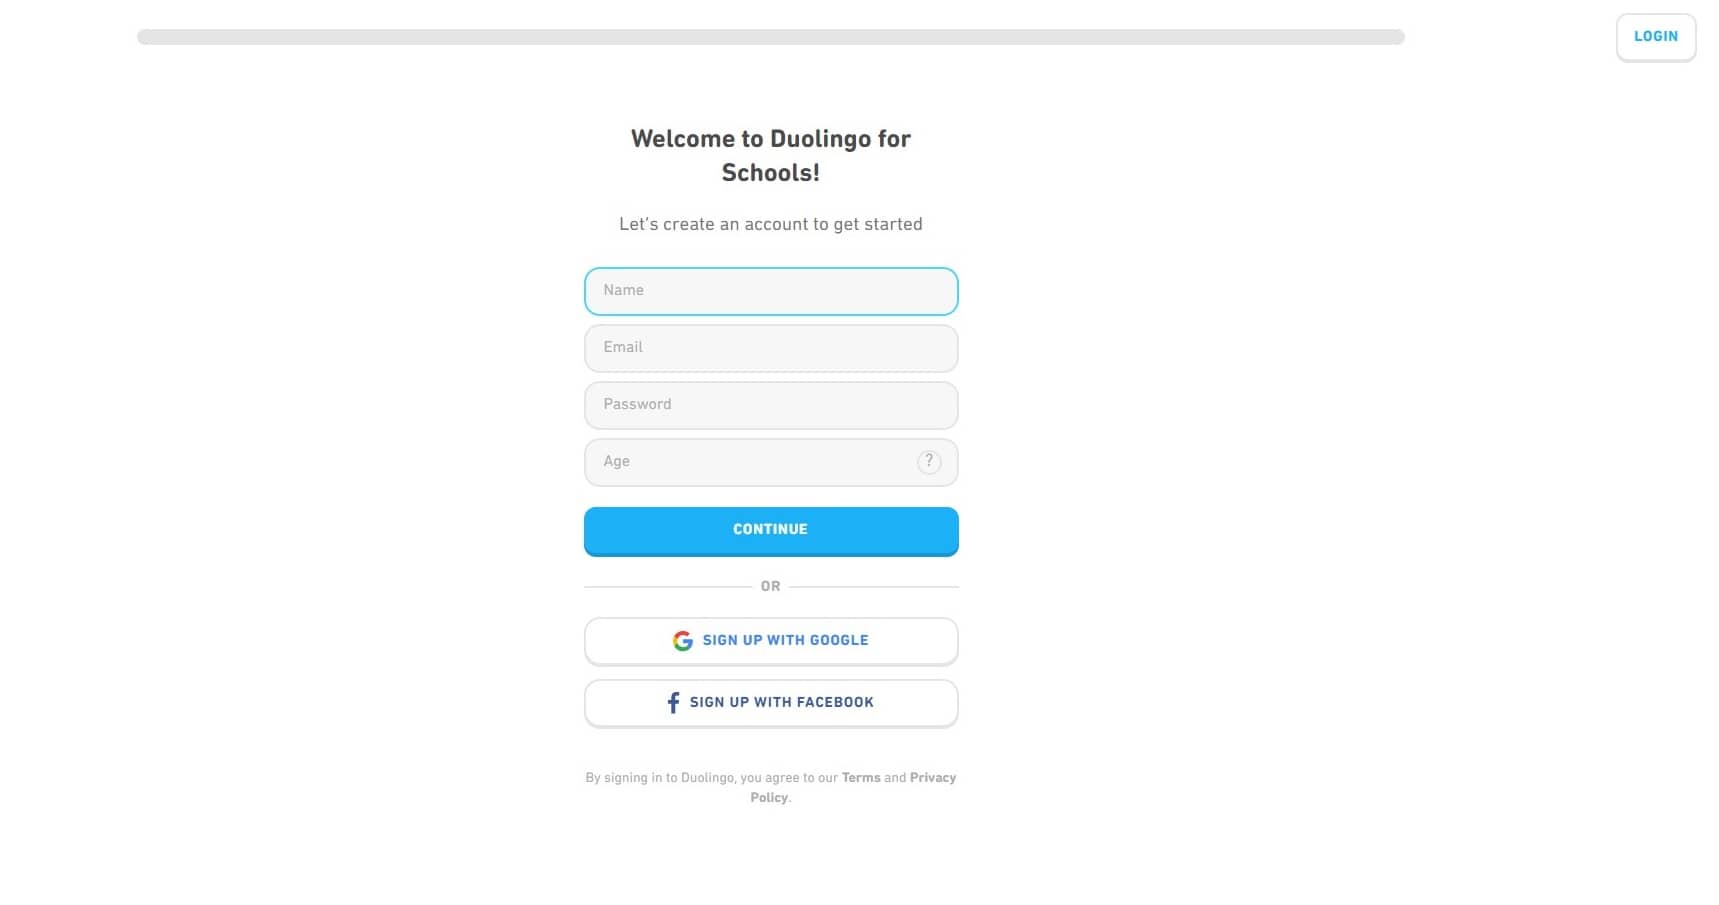Screen dimensions: 1719x905
Task: Open the Login page
Action: click(x=1655, y=37)
